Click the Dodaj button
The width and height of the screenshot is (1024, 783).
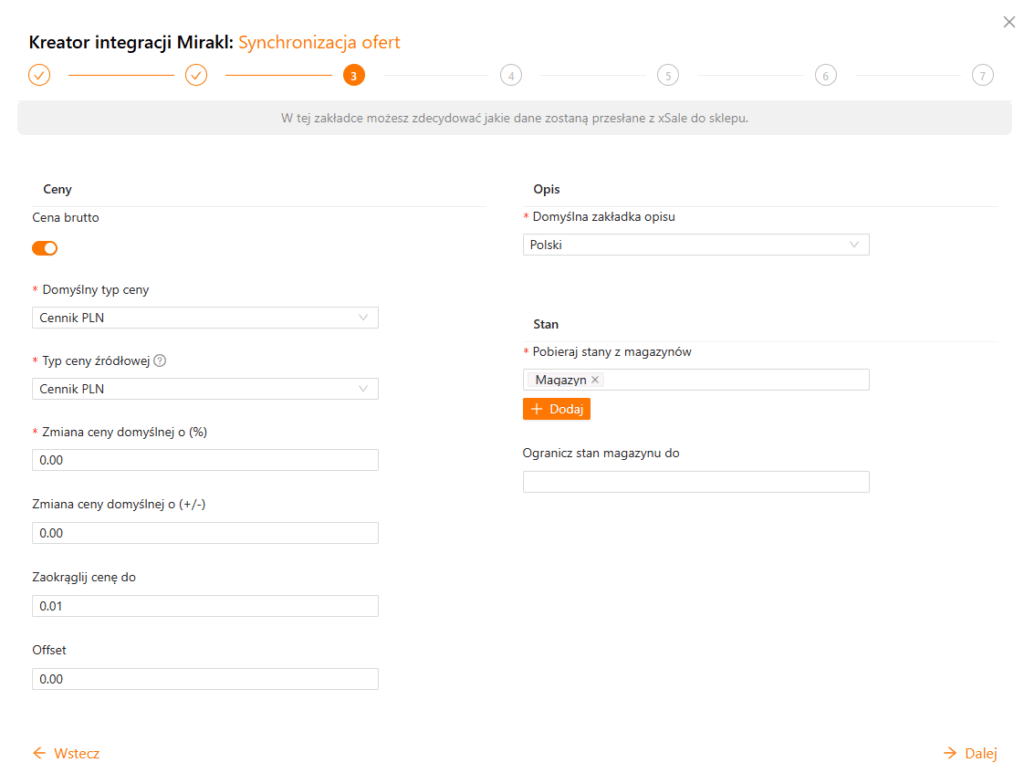tap(556, 409)
